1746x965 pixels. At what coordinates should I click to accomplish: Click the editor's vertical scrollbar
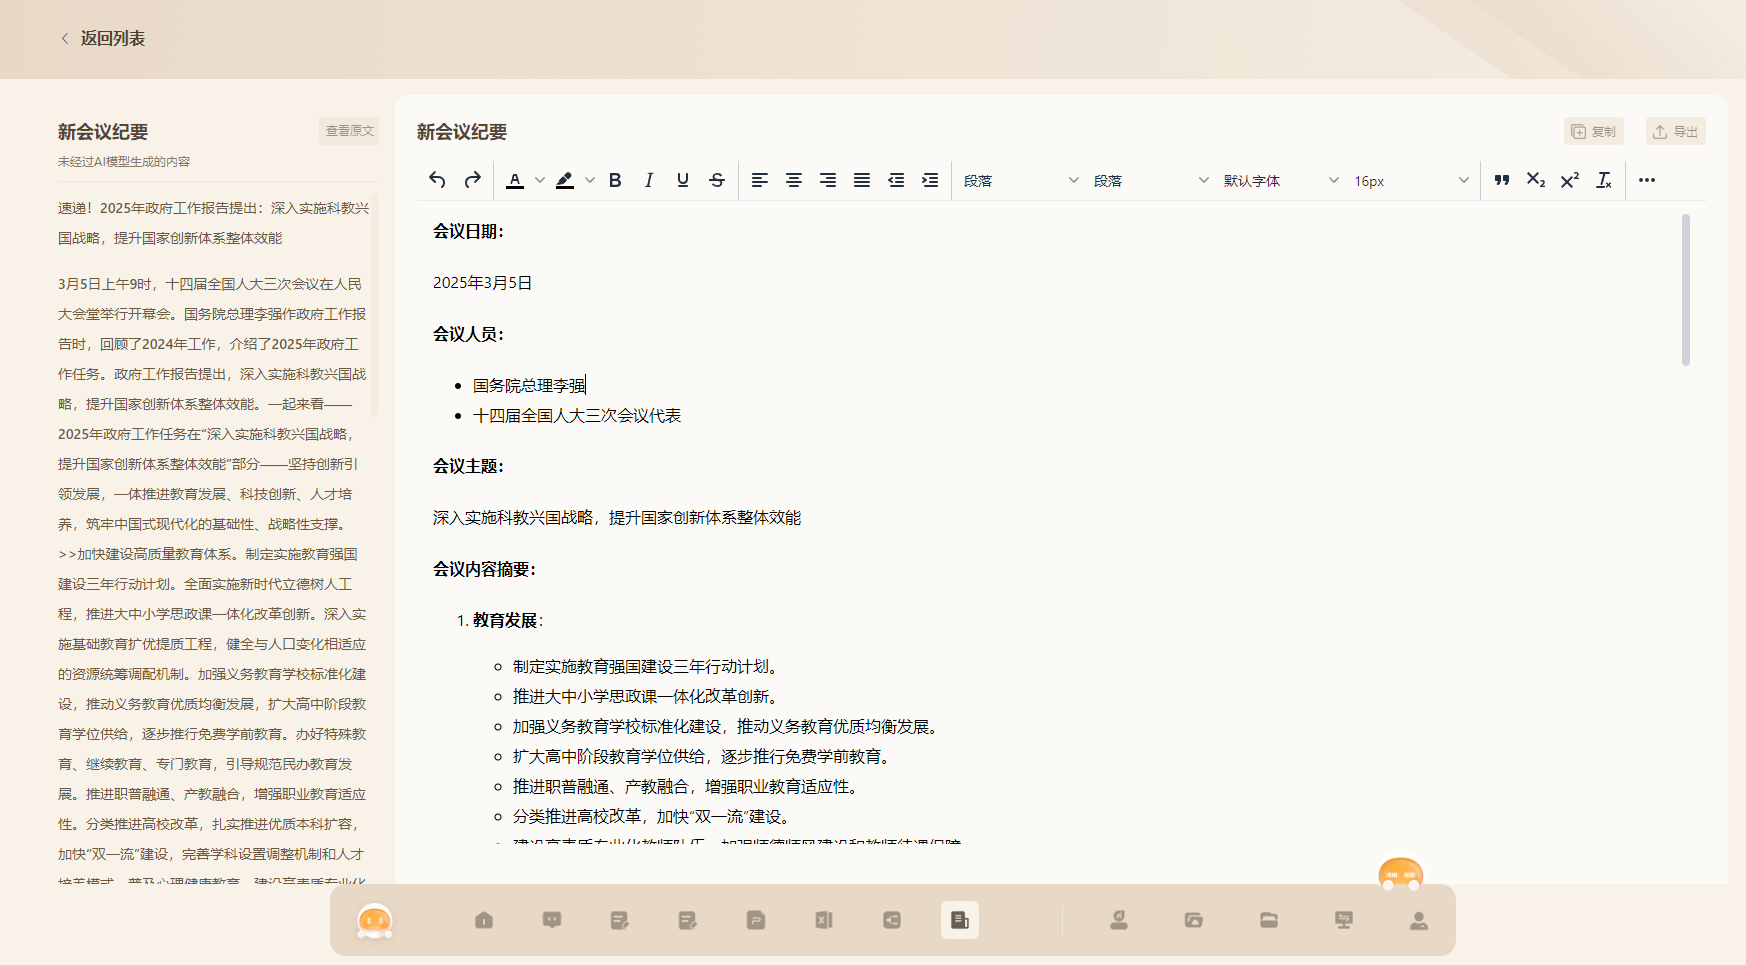pos(1685,290)
